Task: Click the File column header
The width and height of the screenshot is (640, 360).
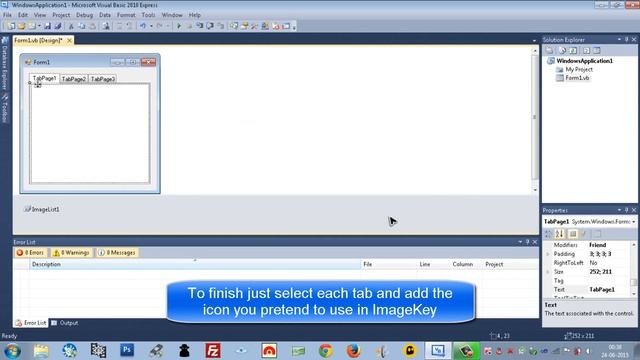Action: coord(389,264)
